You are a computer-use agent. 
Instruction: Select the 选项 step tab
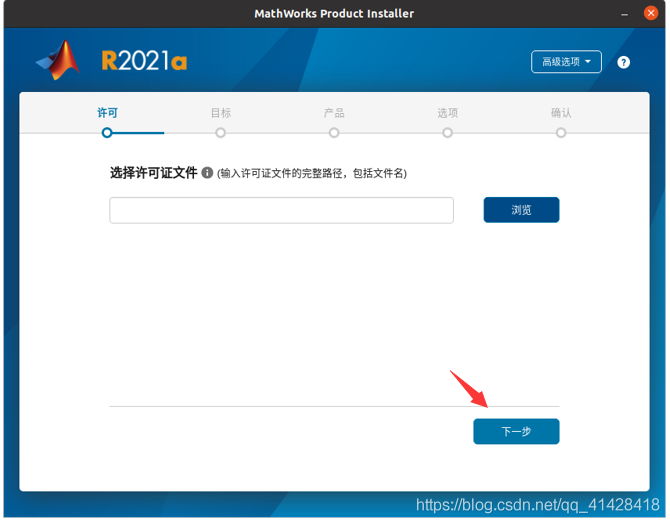447,113
